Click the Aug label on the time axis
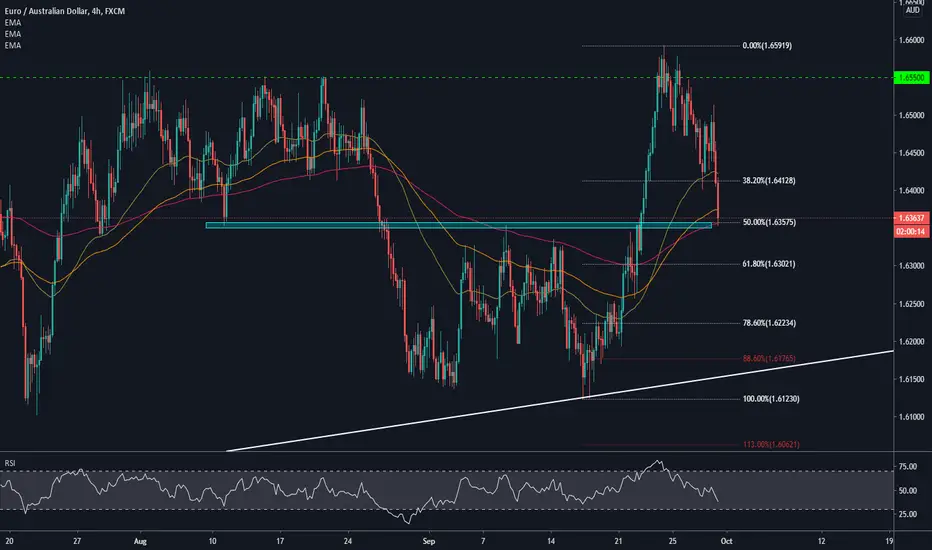932x550 pixels. (140, 541)
